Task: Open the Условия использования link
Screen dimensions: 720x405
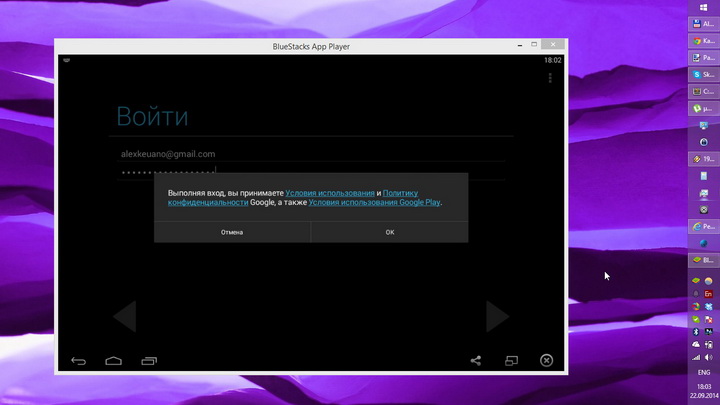Action: click(x=330, y=193)
